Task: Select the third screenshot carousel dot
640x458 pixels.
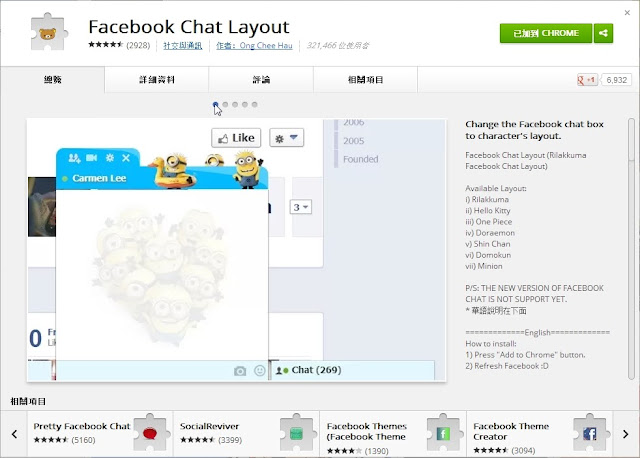Action: pyautogui.click(x=235, y=104)
